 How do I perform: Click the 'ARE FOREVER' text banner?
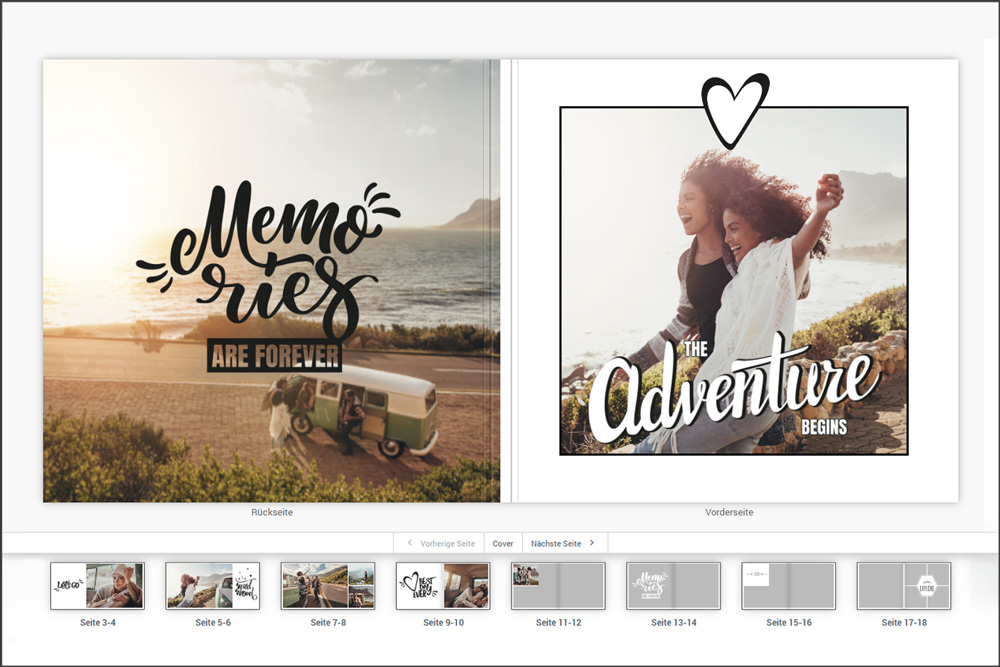pos(275,356)
